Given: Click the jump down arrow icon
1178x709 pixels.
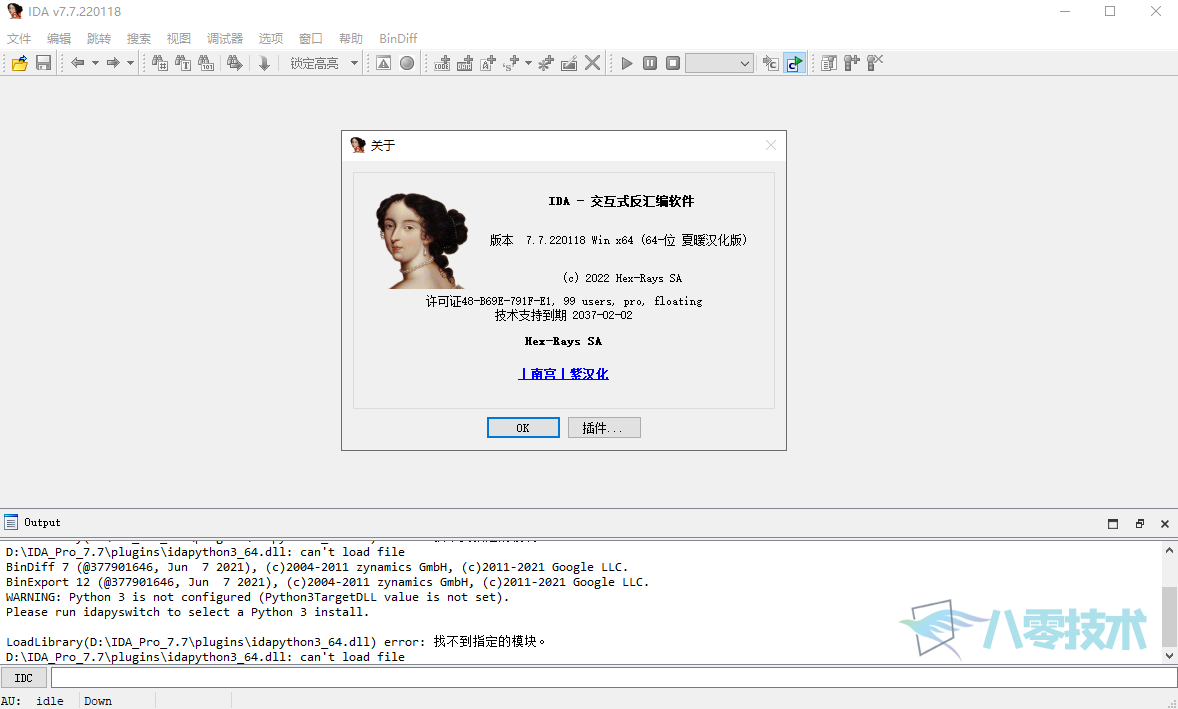Looking at the screenshot, I should [x=264, y=63].
